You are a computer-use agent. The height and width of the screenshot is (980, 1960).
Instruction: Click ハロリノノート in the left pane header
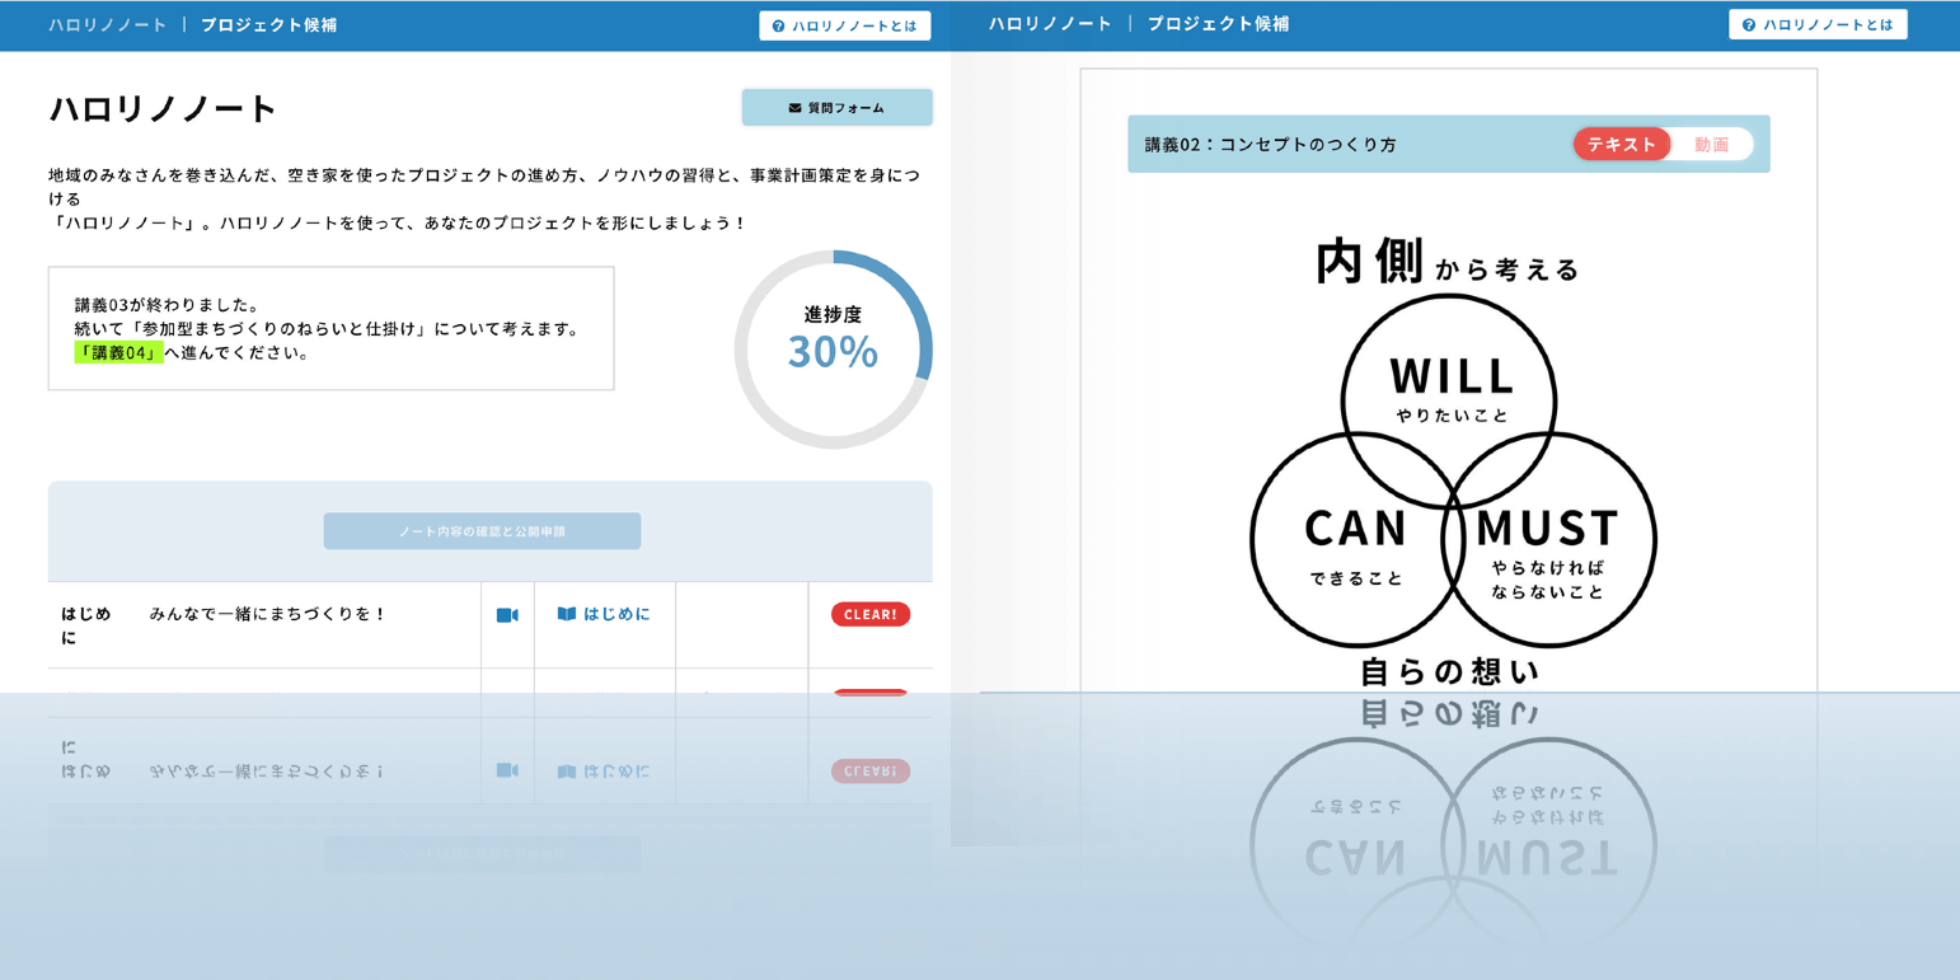pyautogui.click(x=108, y=25)
